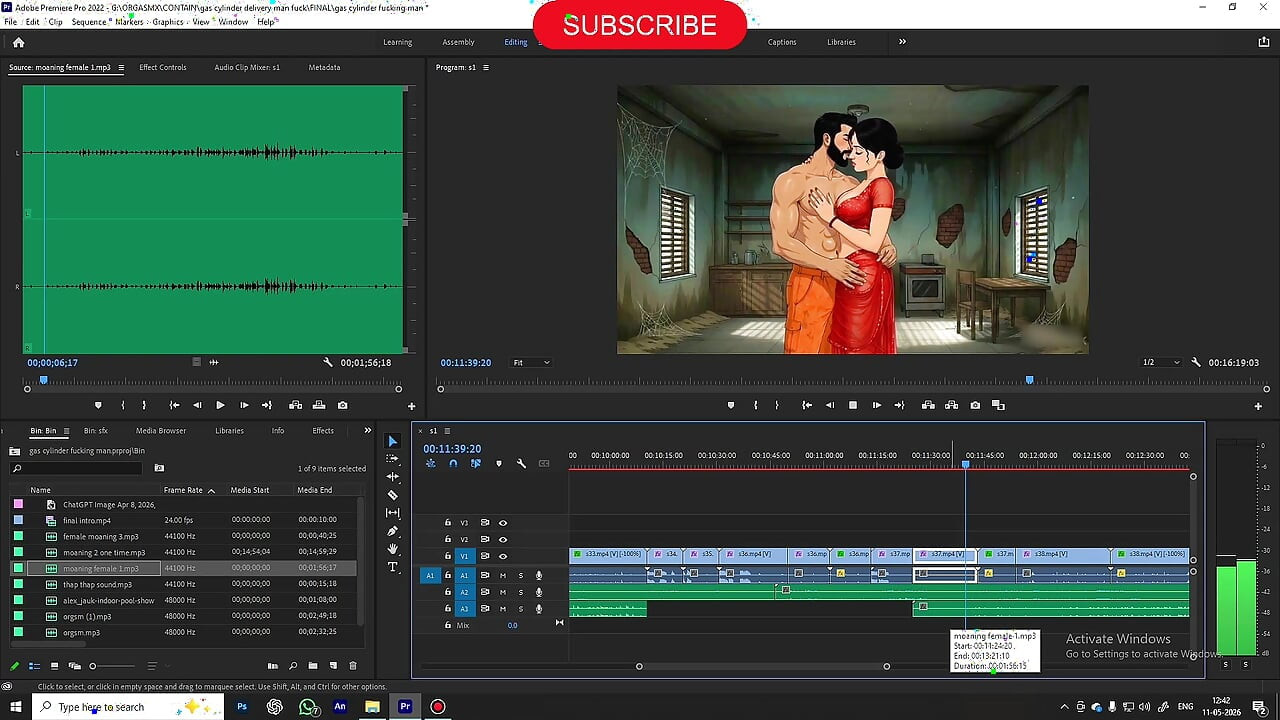Play clip in Source monitor
Viewport: 1280px width, 720px height.
220,405
